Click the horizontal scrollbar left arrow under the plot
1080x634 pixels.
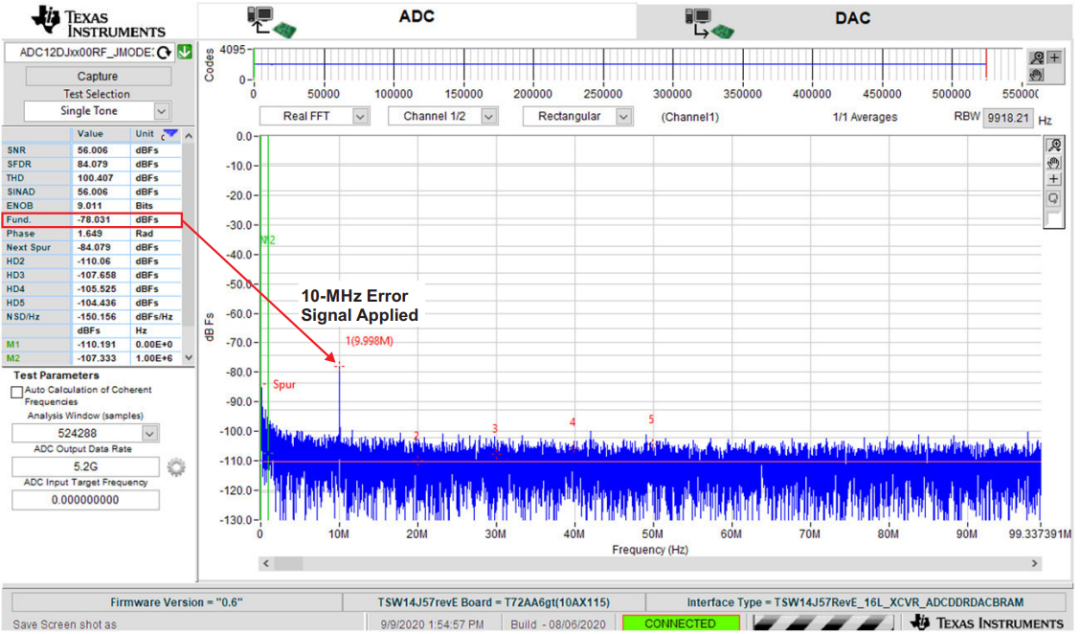(266, 563)
